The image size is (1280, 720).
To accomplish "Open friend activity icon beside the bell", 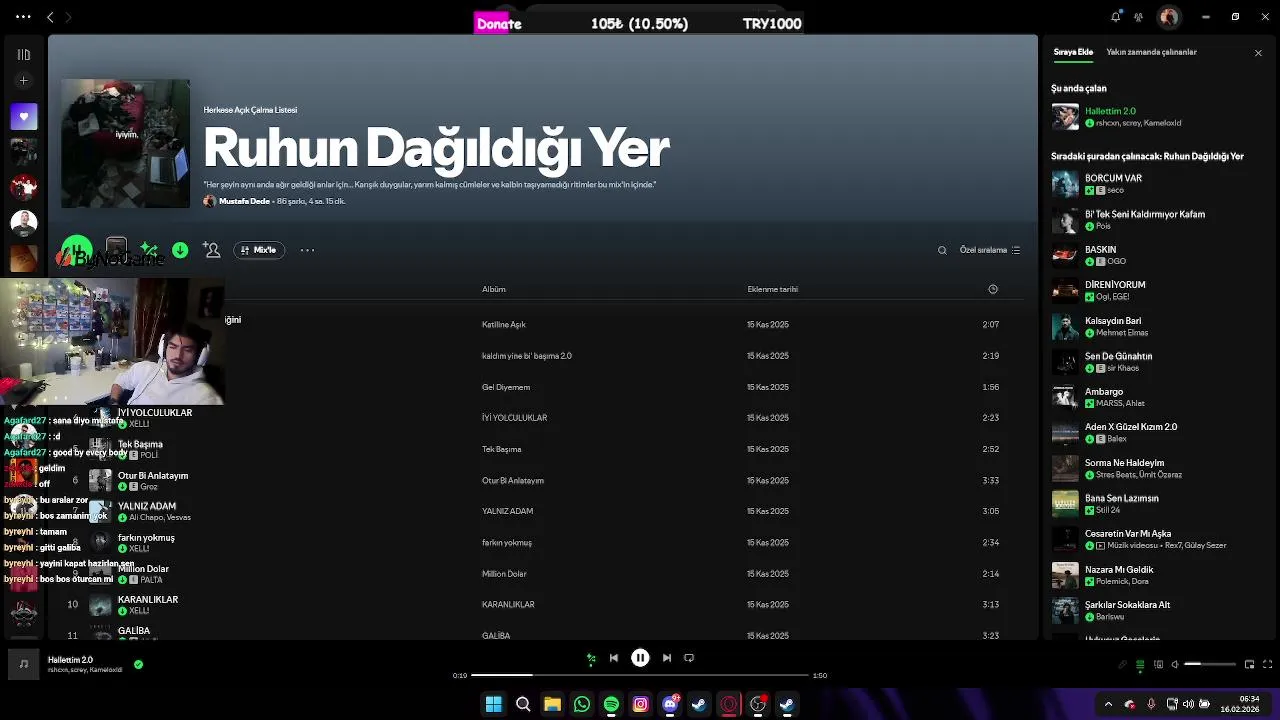I will pos(1138,16).
